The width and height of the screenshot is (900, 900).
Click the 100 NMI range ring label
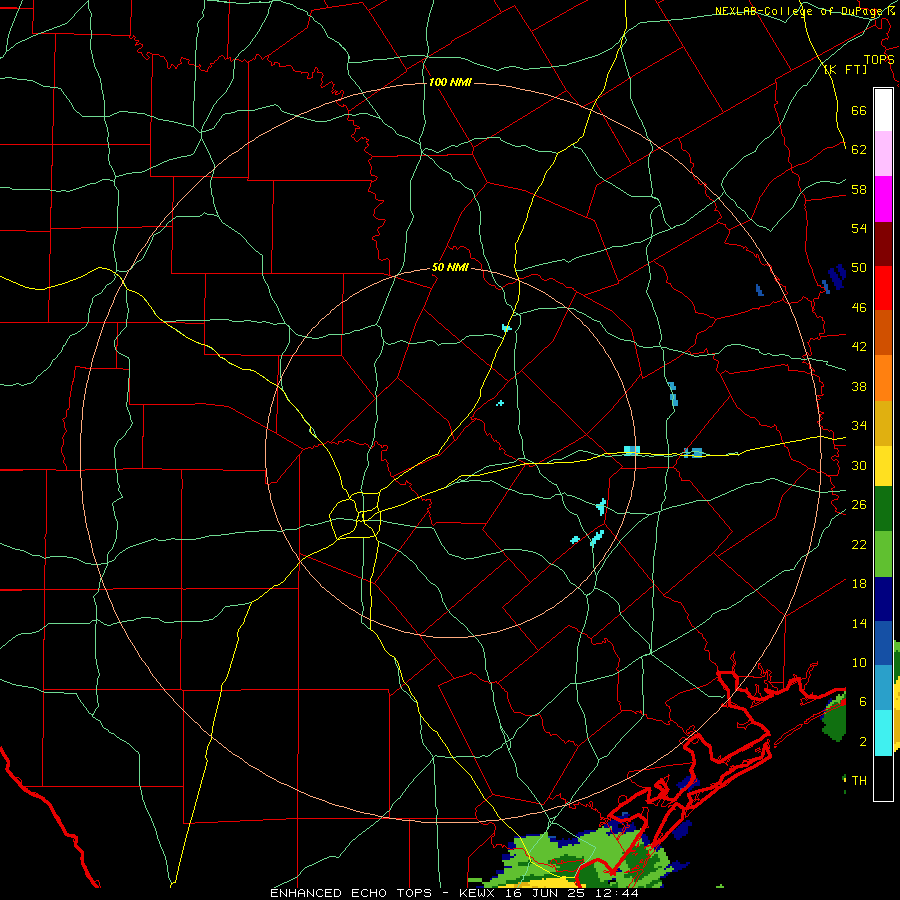point(450,83)
